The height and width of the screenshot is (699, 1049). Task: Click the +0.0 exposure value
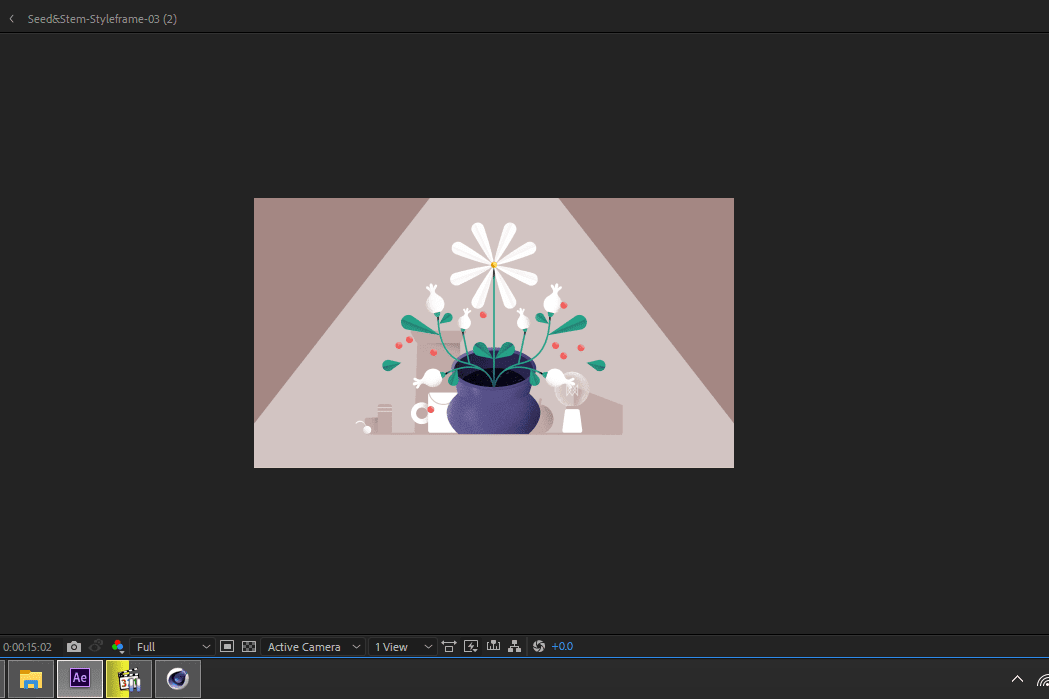[x=562, y=647]
